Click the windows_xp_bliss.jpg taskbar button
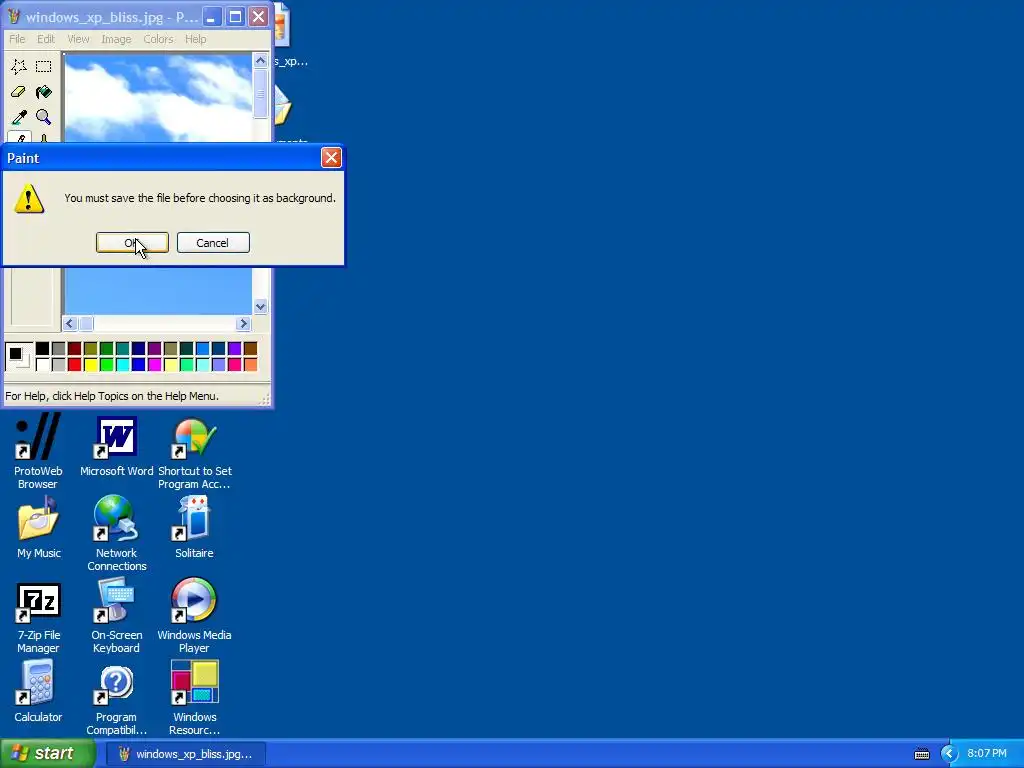 (x=185, y=754)
